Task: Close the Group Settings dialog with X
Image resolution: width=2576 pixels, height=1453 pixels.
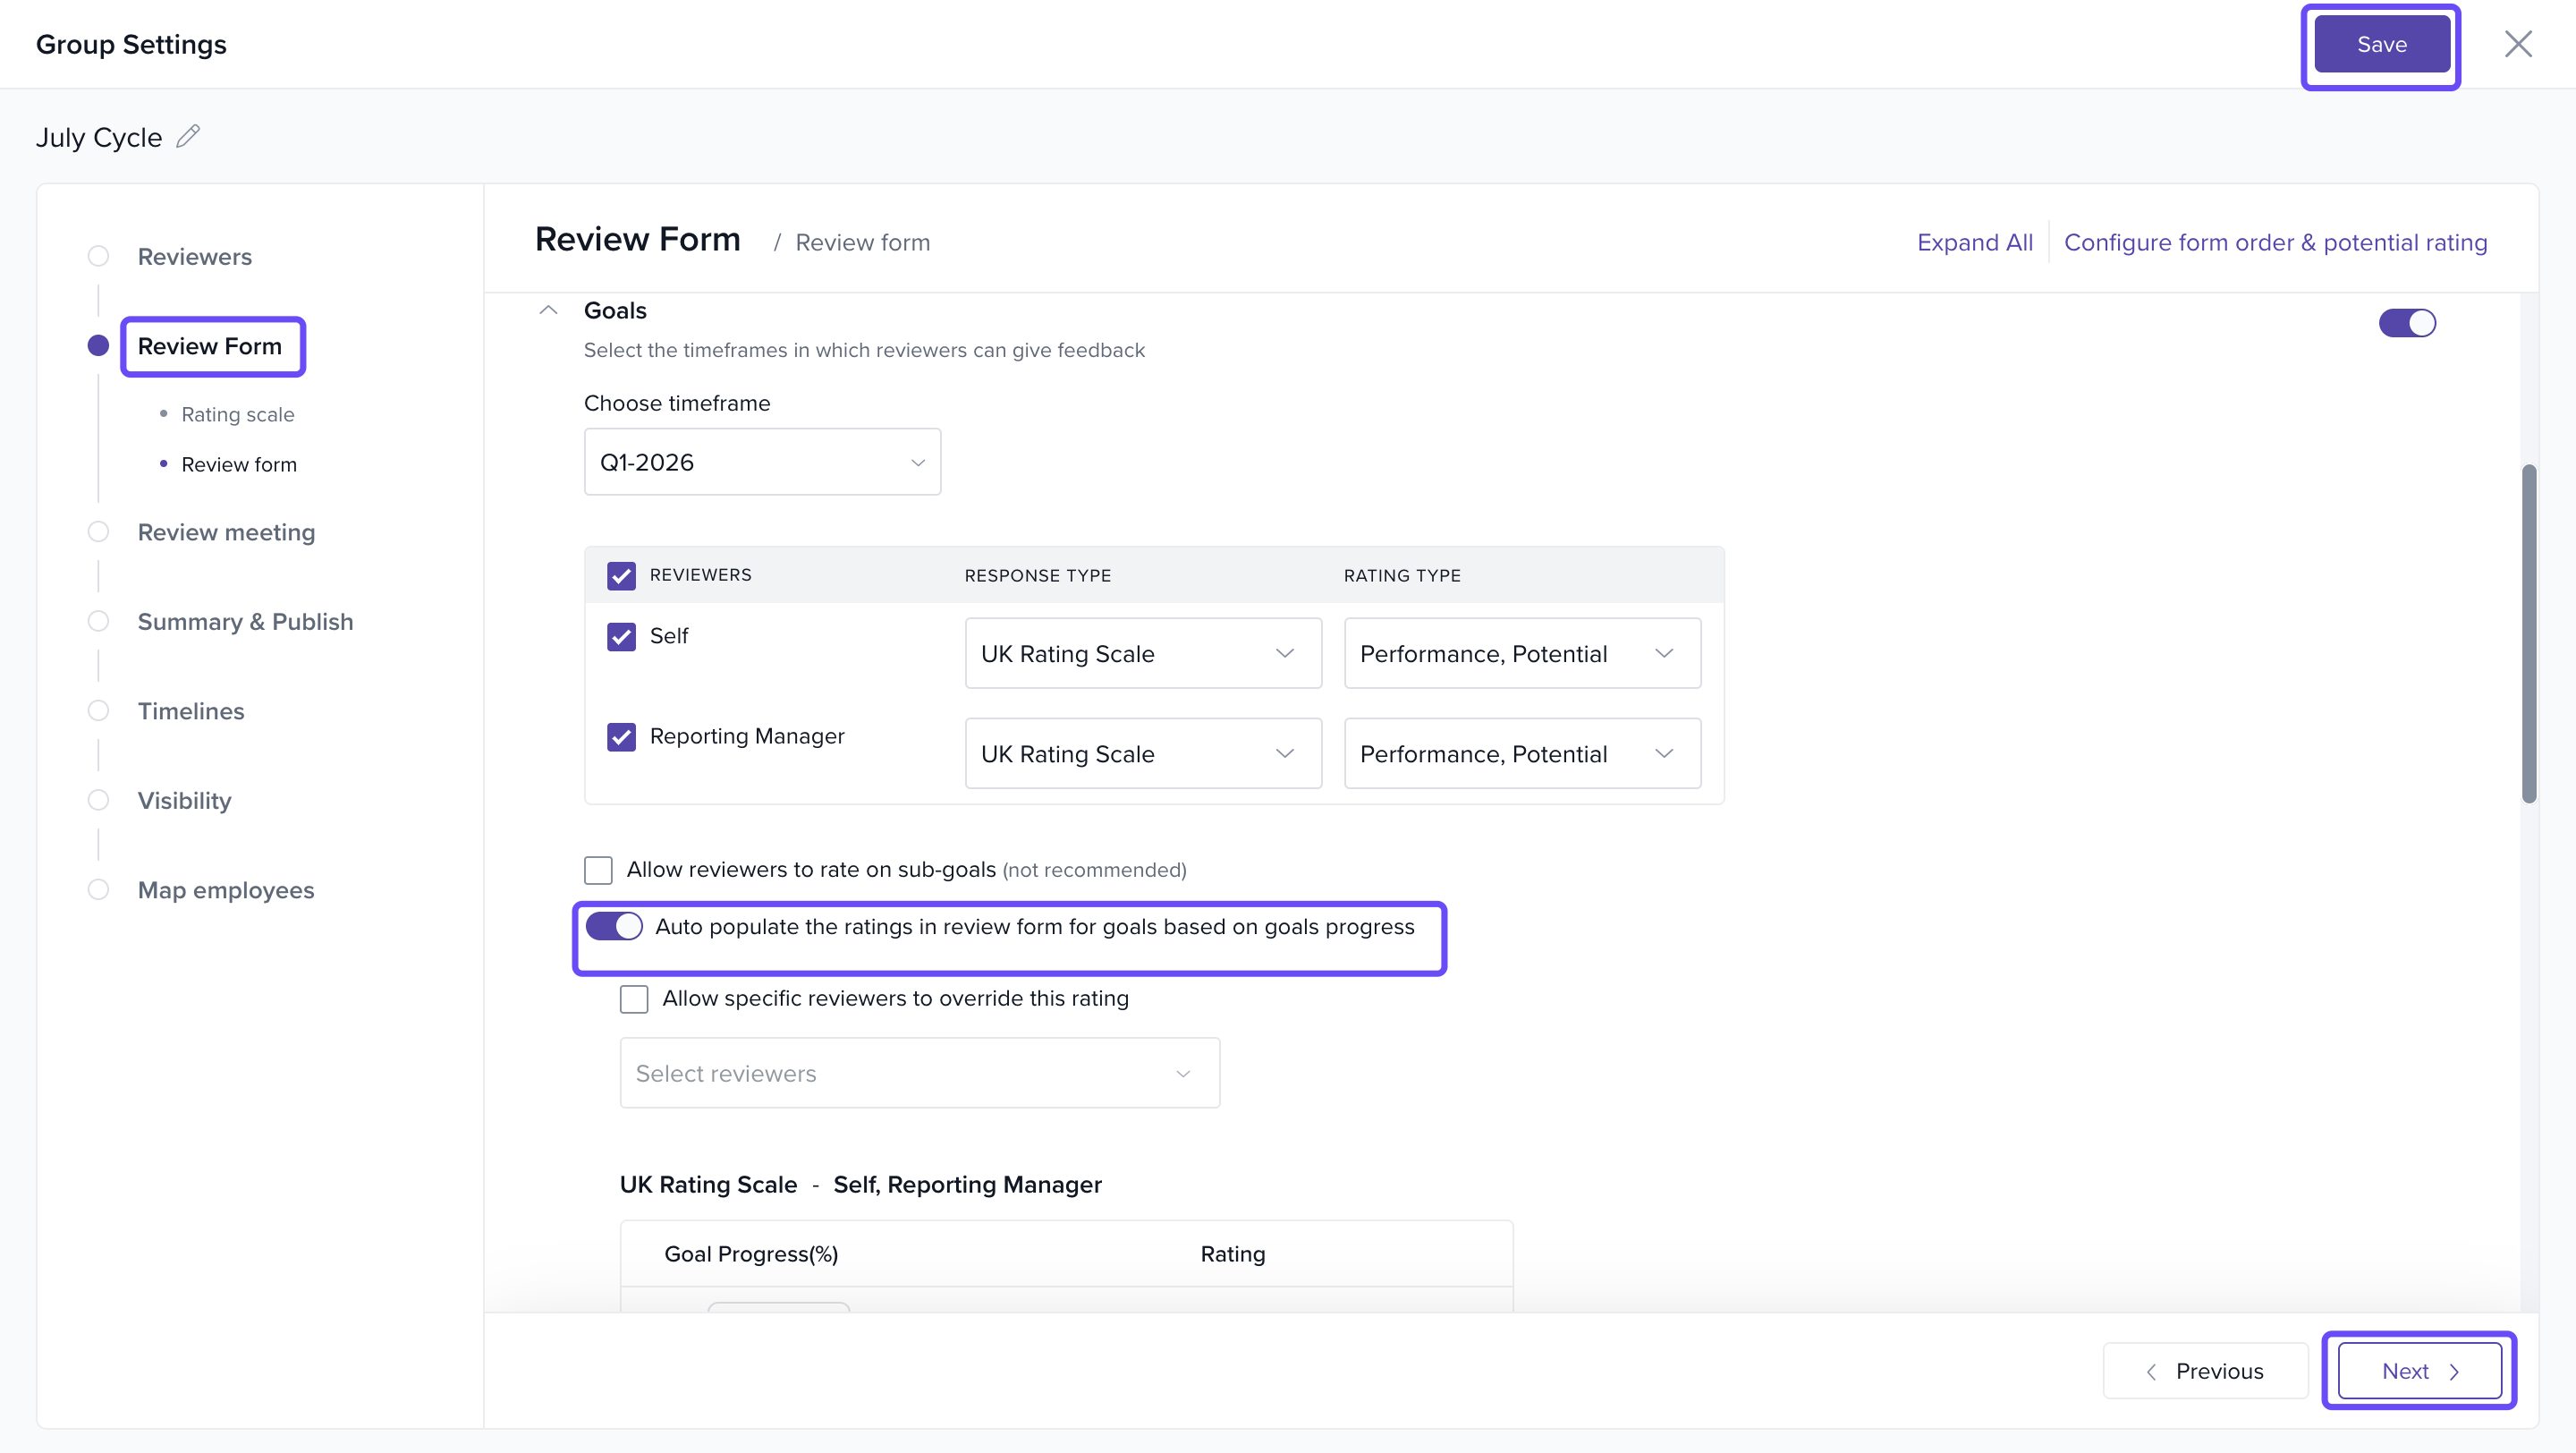Action: pos(2517,44)
